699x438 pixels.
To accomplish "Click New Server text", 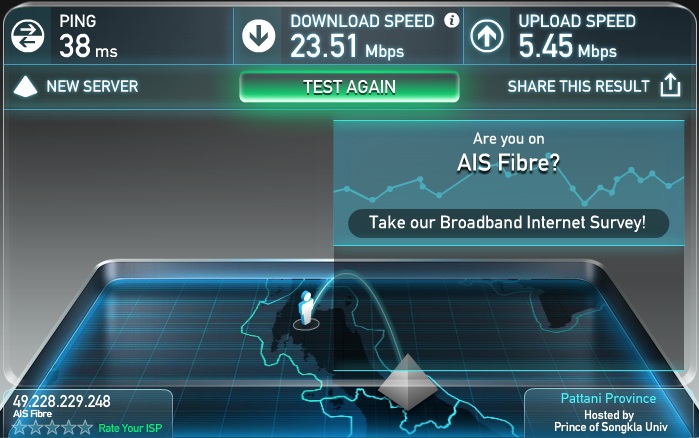I will [92, 86].
